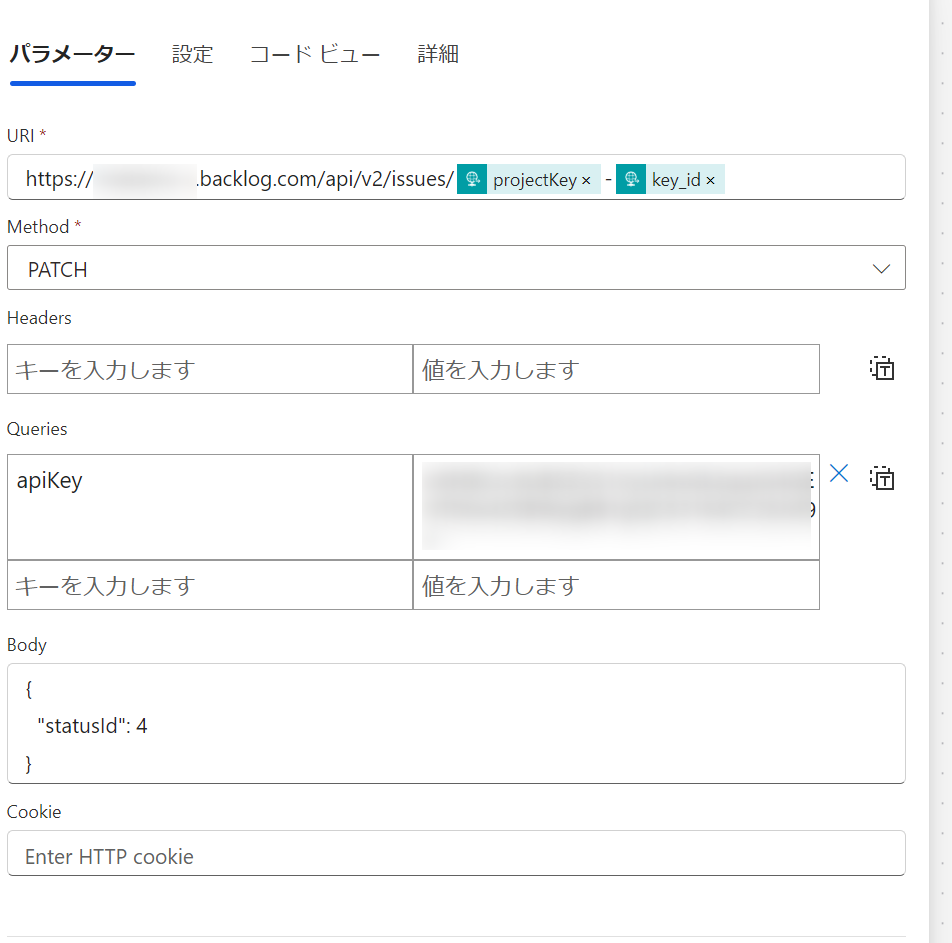Image resolution: width=952 pixels, height=943 pixels.
Task: Click the key_id token's dynamic content globe icon
Action: 630,179
